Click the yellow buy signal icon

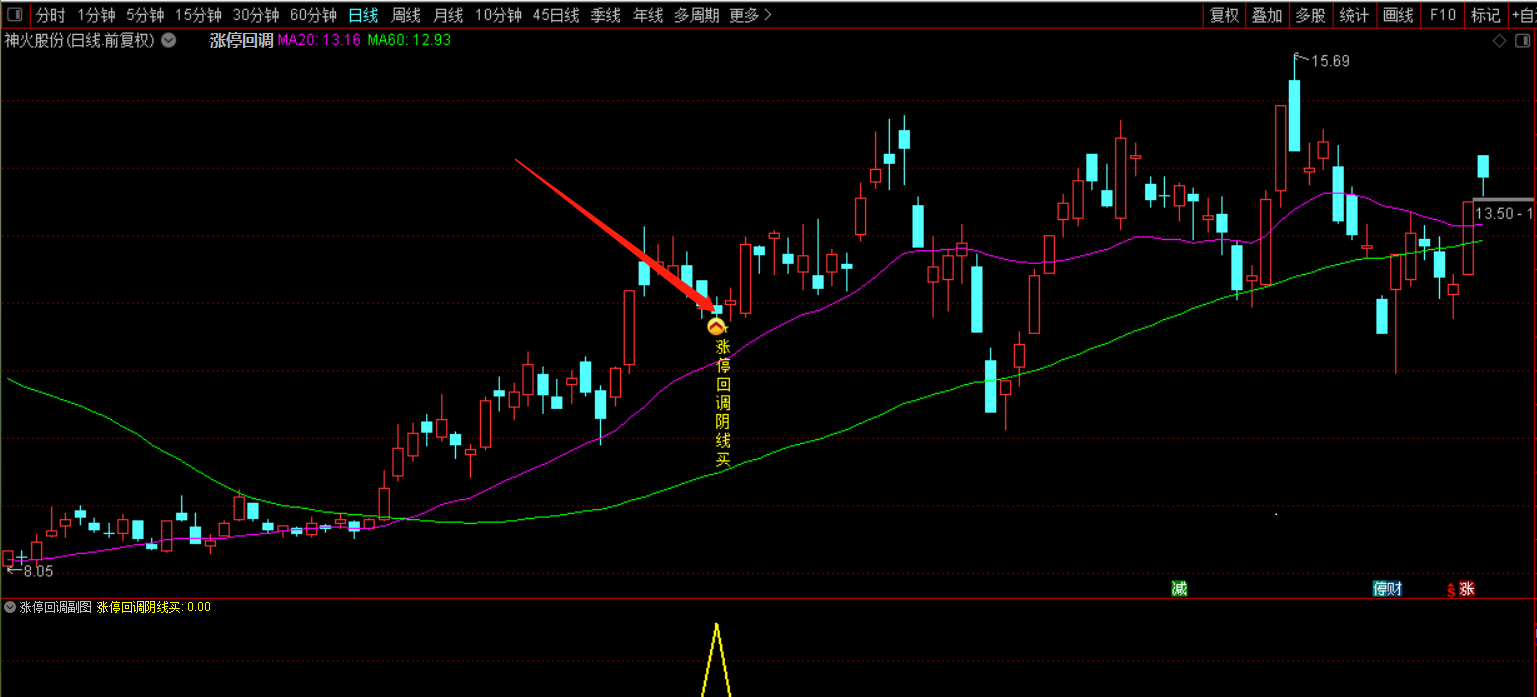click(716, 326)
